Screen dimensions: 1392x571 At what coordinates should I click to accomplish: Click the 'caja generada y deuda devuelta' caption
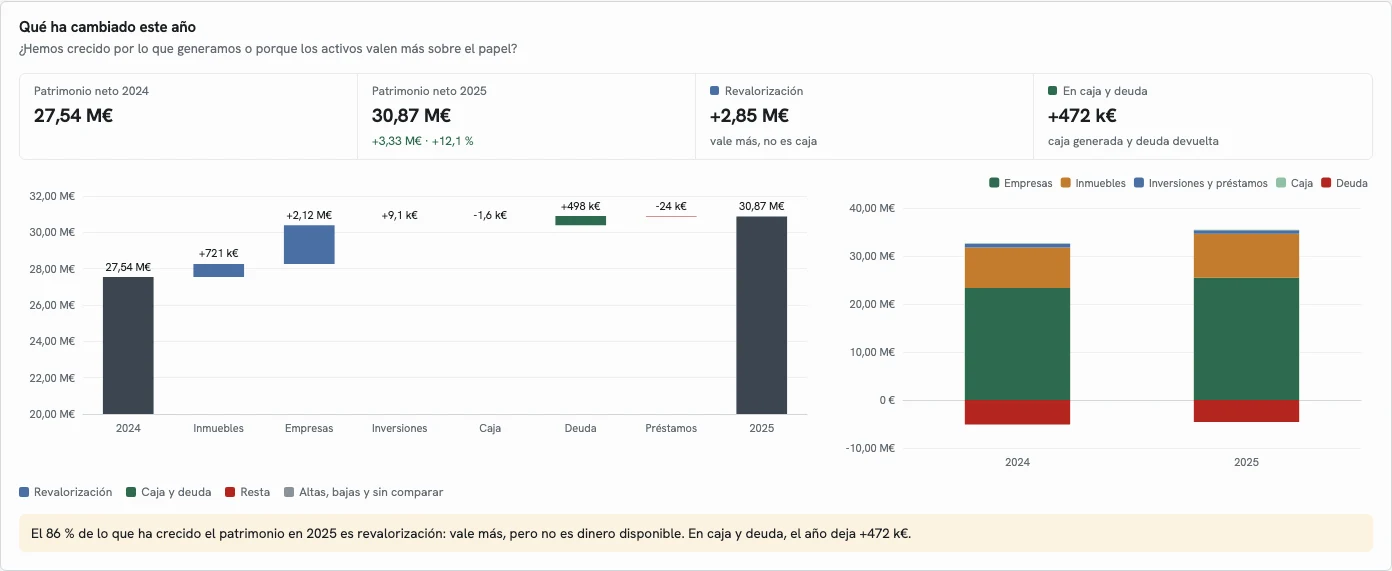(x=1133, y=141)
